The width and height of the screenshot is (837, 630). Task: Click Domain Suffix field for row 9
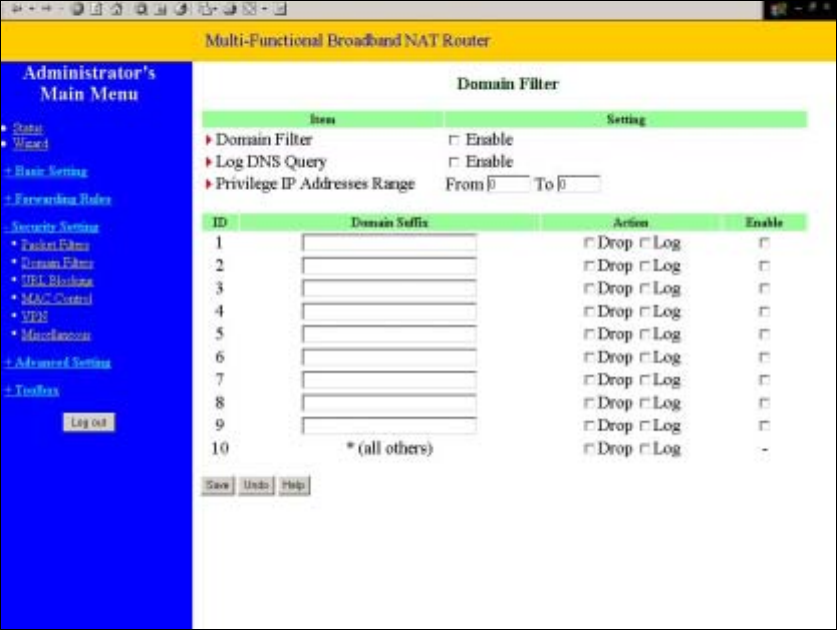tap(389, 426)
